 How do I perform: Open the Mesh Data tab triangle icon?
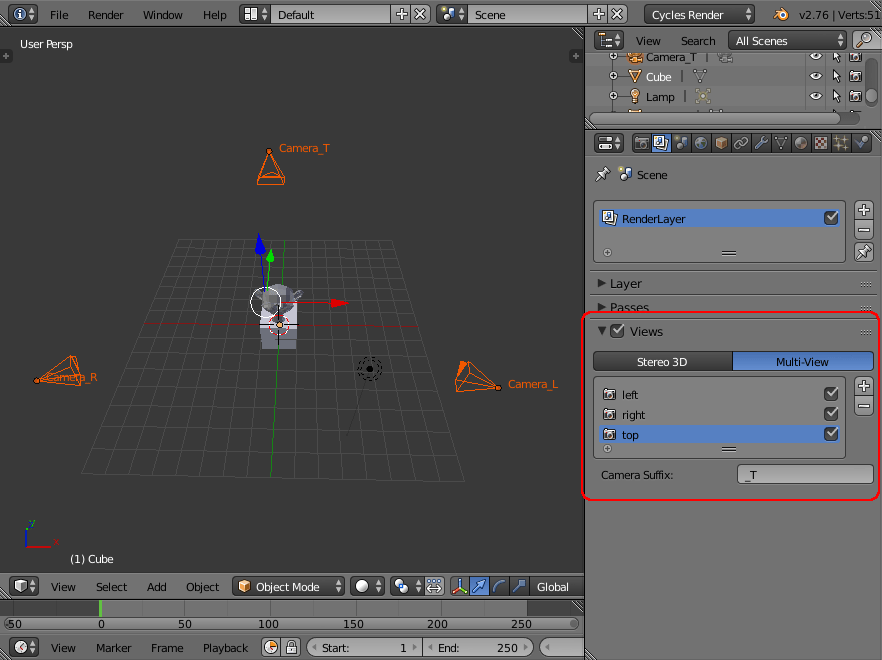click(x=781, y=143)
